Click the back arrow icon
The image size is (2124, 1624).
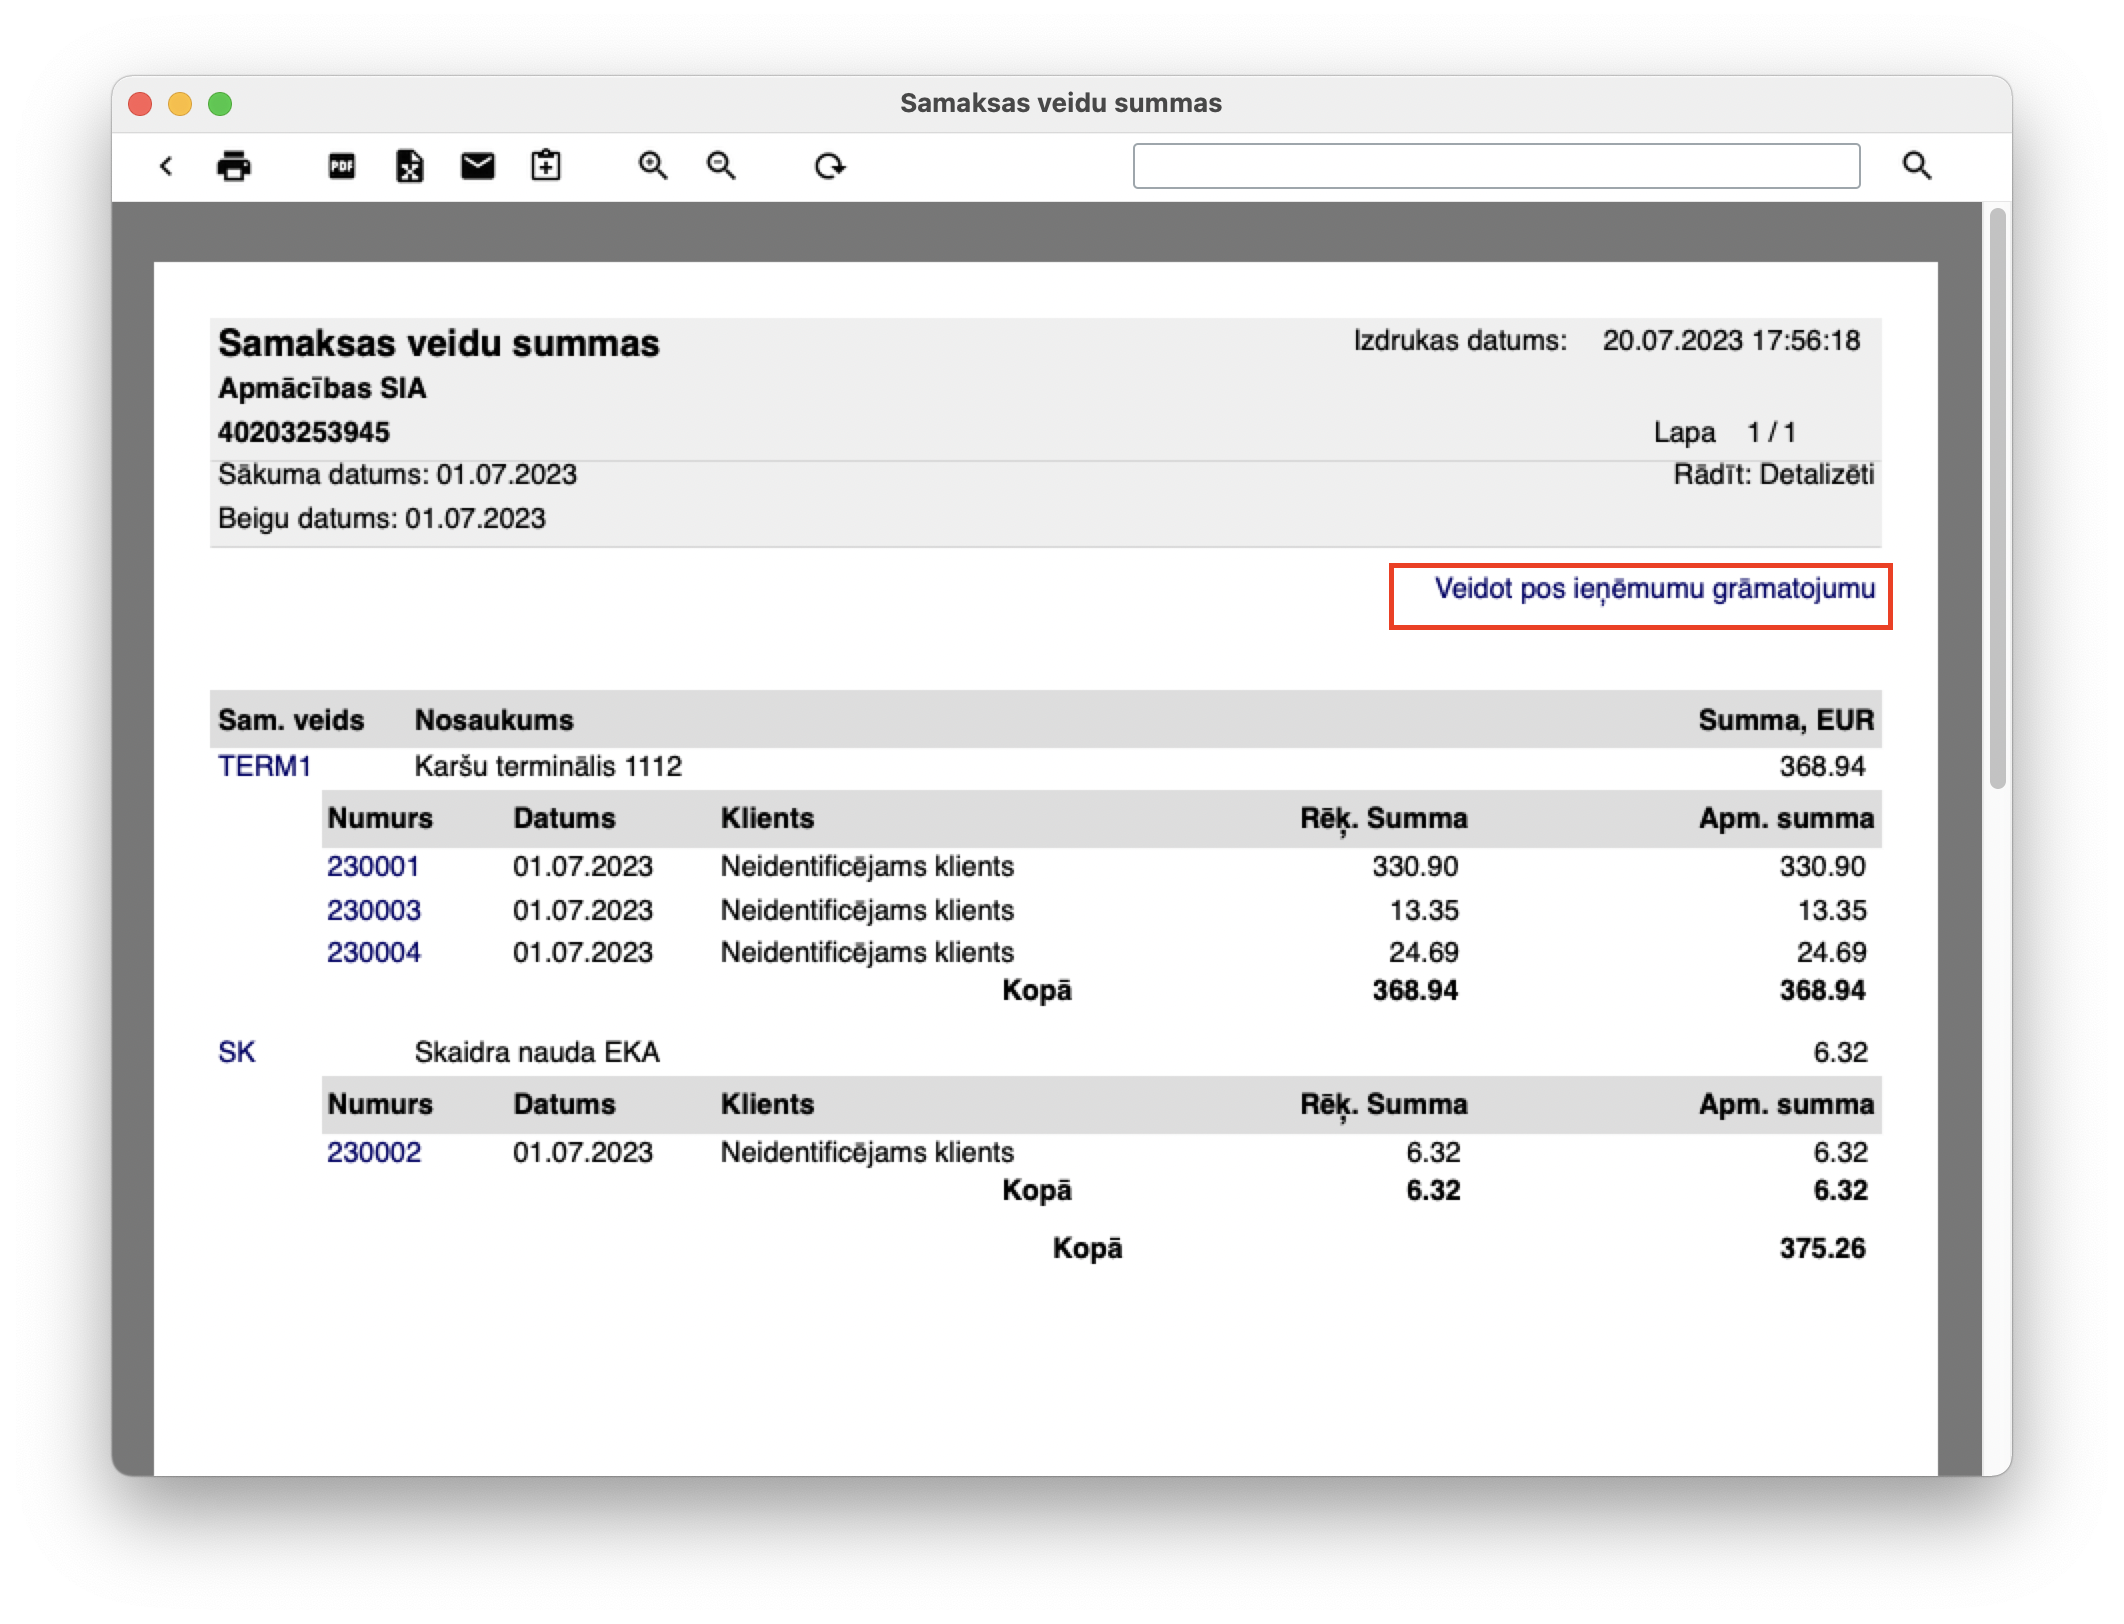pos(166,166)
